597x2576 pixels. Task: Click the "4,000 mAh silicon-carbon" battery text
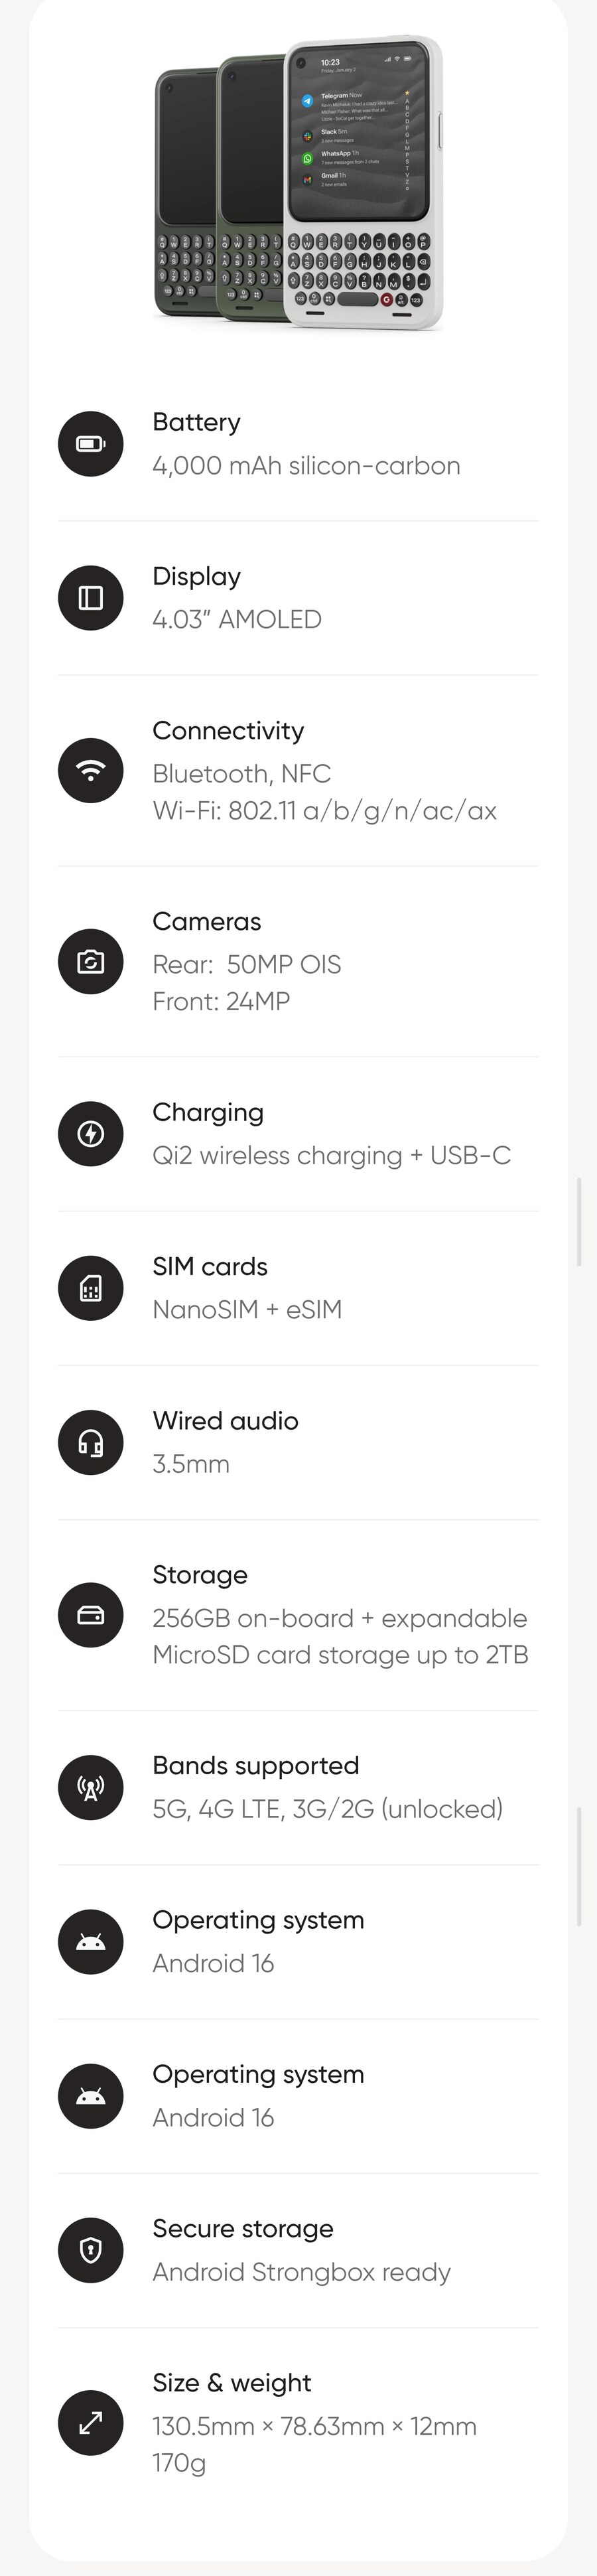[306, 466]
